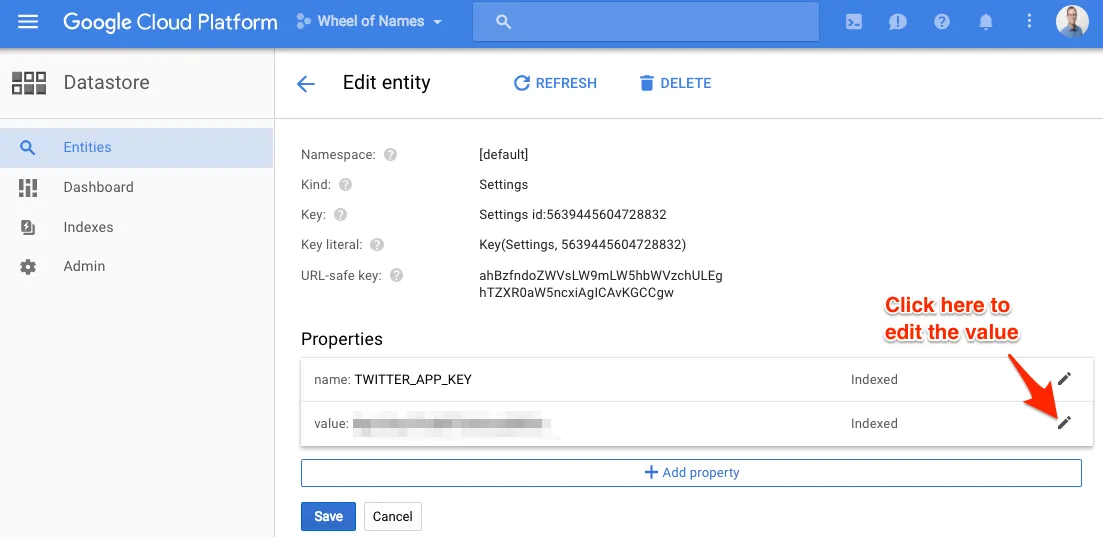Image resolution: width=1103 pixels, height=537 pixels.
Task: Open the hamburger navigation menu
Action: [27, 22]
